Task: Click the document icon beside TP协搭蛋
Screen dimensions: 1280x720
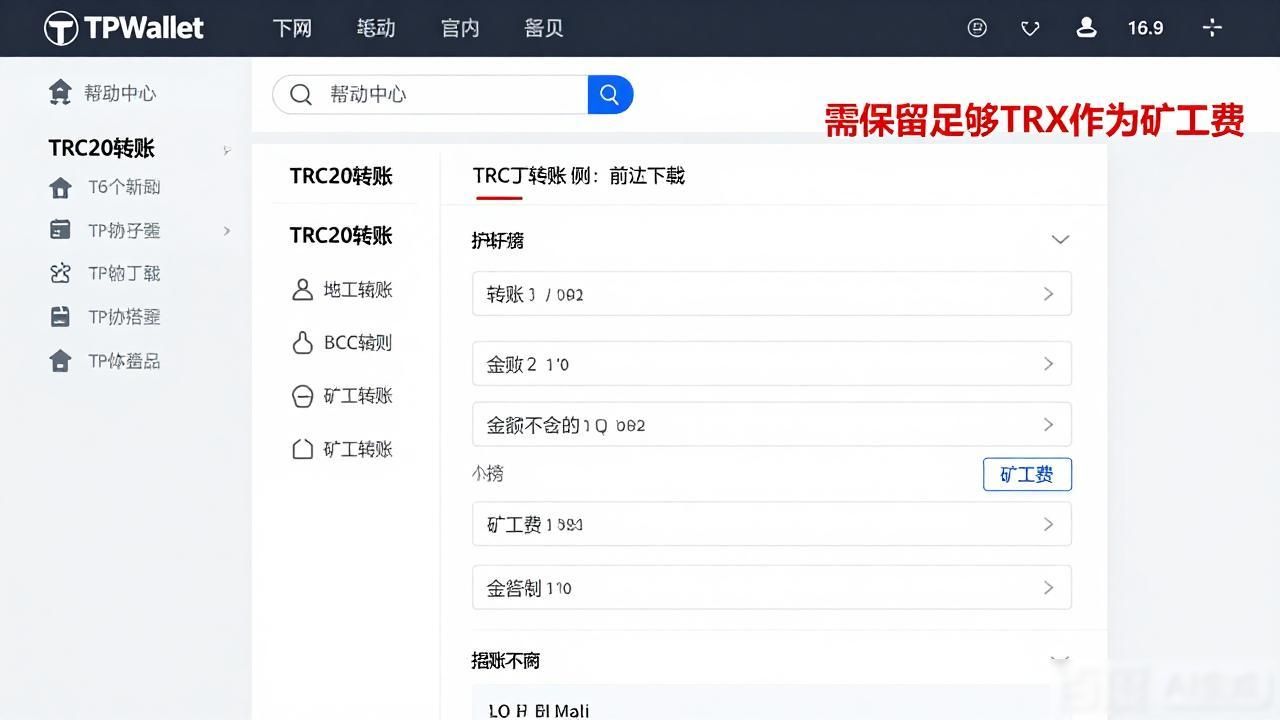Action: coord(60,317)
